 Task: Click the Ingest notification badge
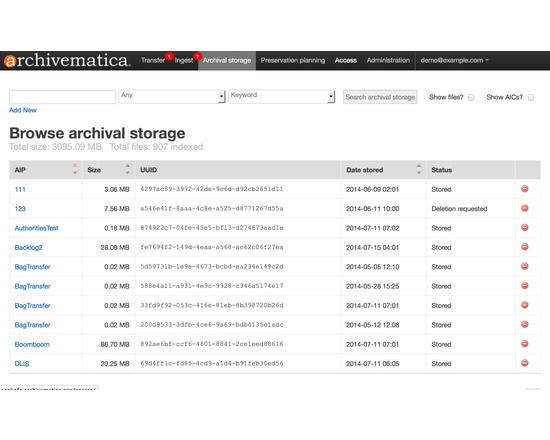(x=197, y=56)
